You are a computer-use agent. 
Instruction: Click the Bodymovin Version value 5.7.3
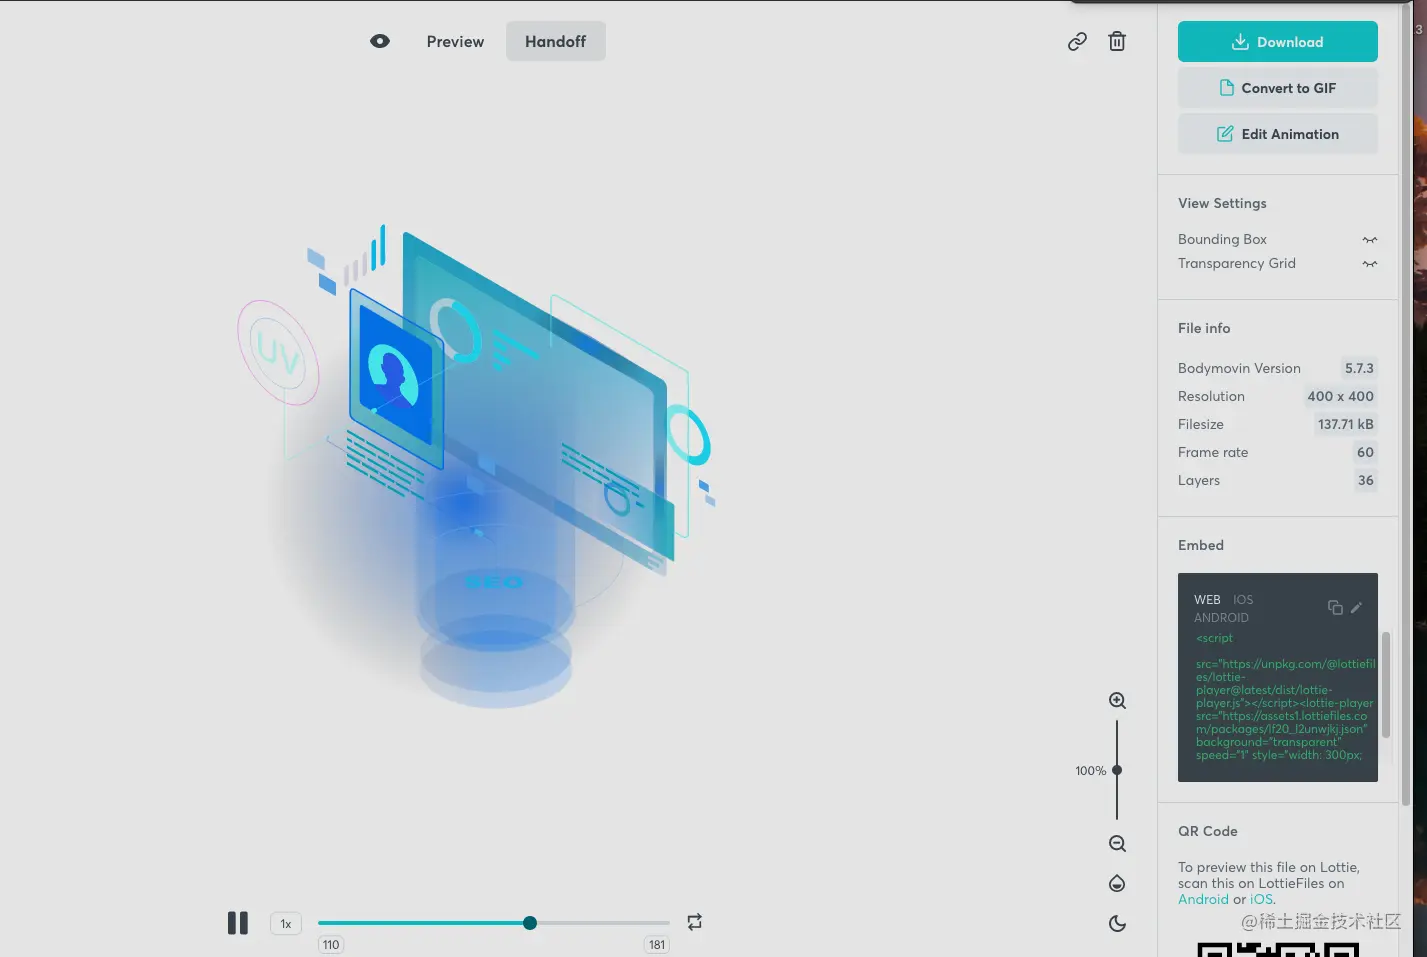click(1359, 368)
